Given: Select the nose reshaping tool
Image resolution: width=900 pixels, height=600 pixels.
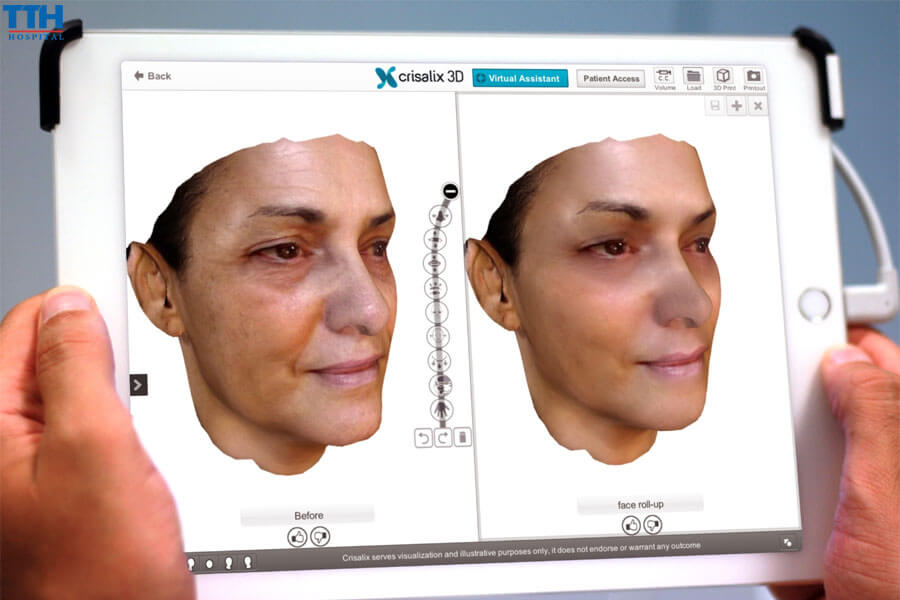Looking at the screenshot, I should [440, 216].
